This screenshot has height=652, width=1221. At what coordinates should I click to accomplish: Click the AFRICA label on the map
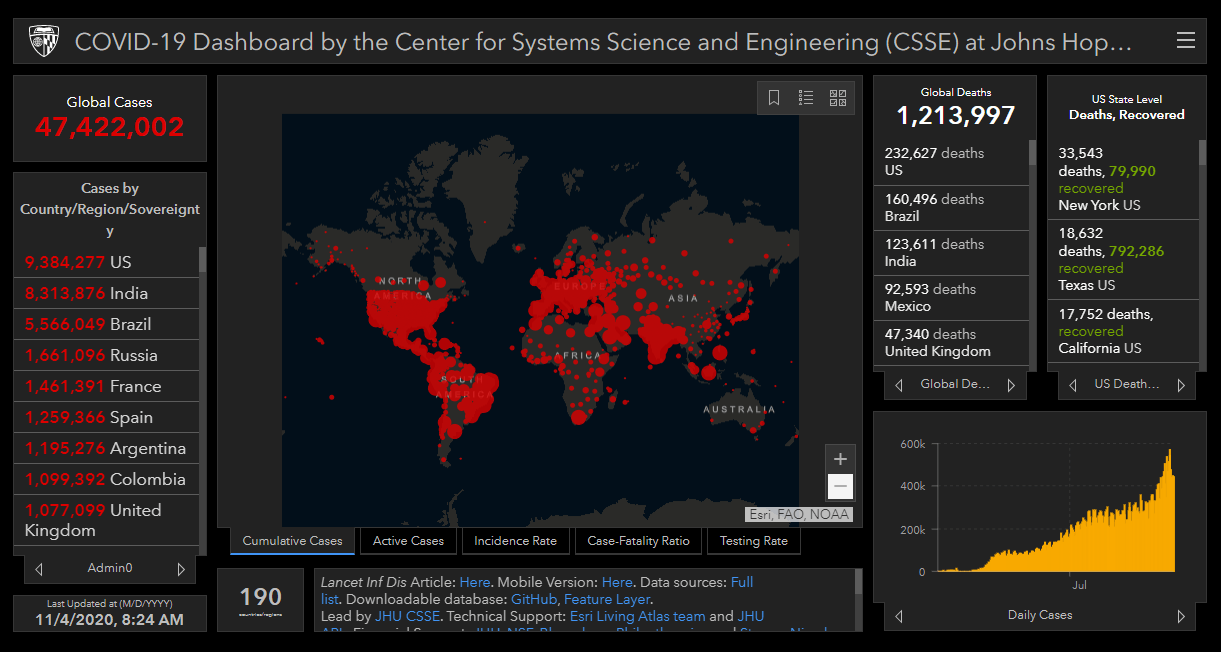click(579, 355)
